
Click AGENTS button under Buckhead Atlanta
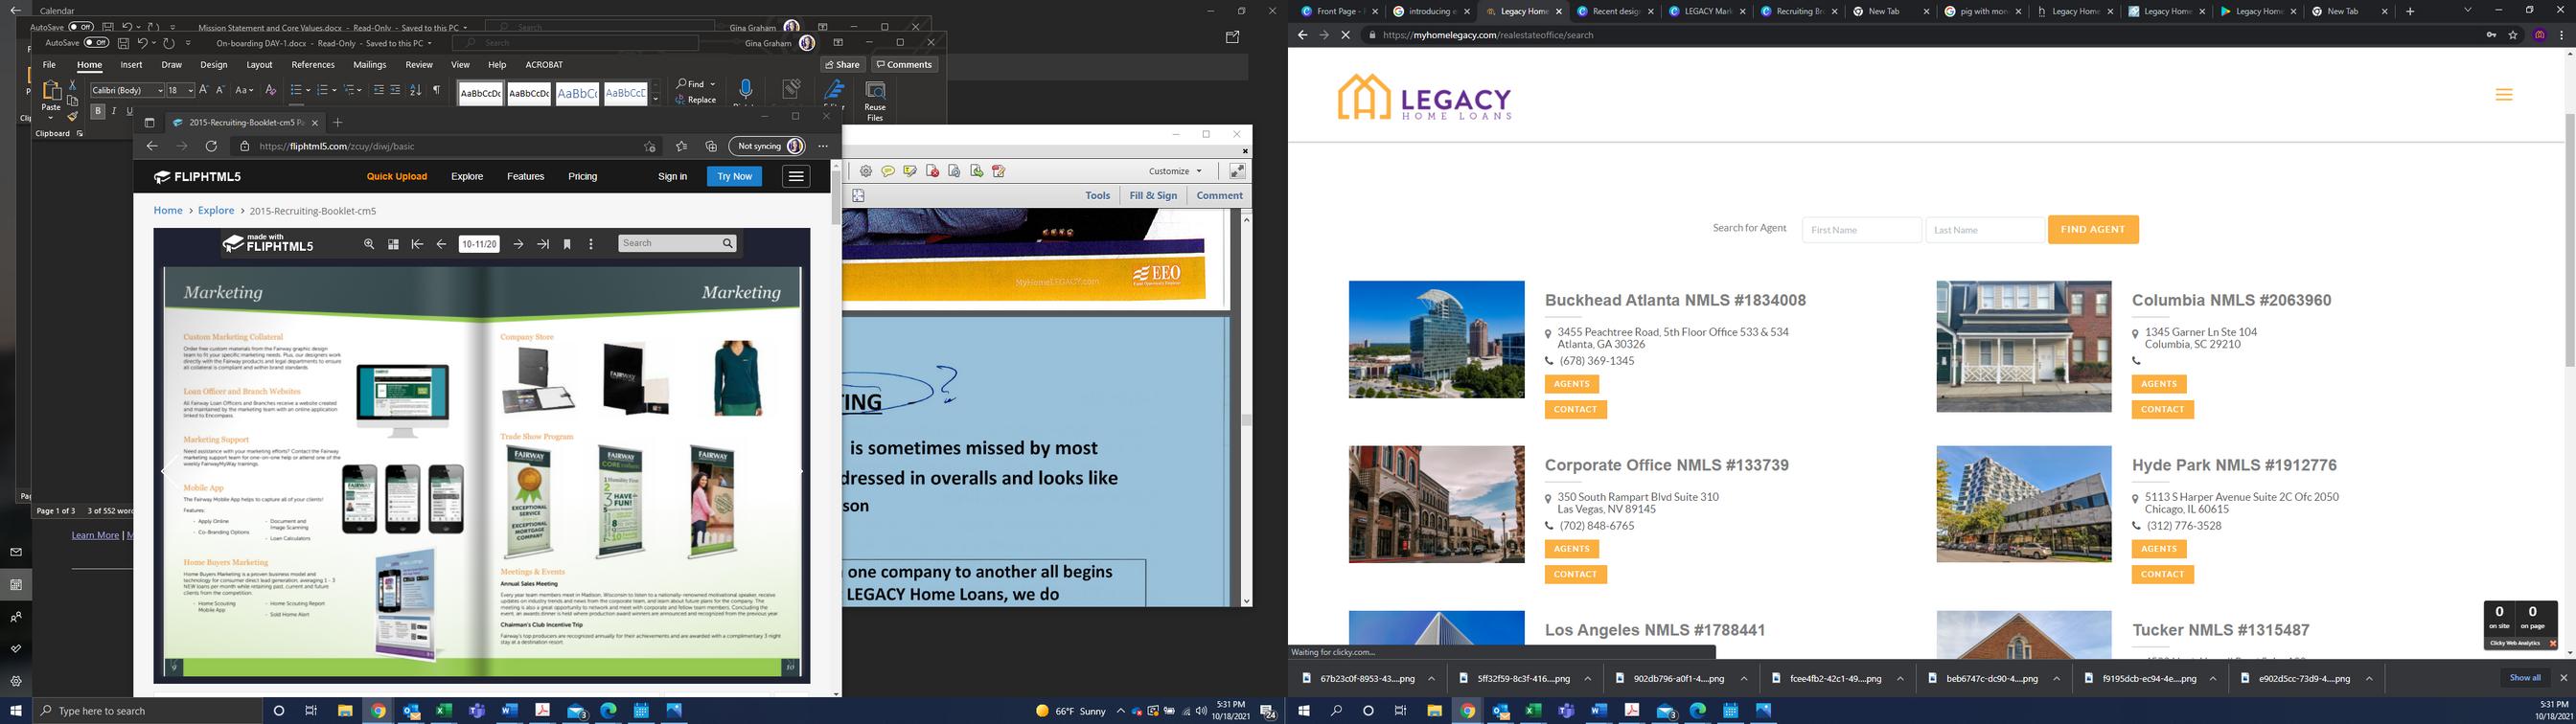point(1572,384)
